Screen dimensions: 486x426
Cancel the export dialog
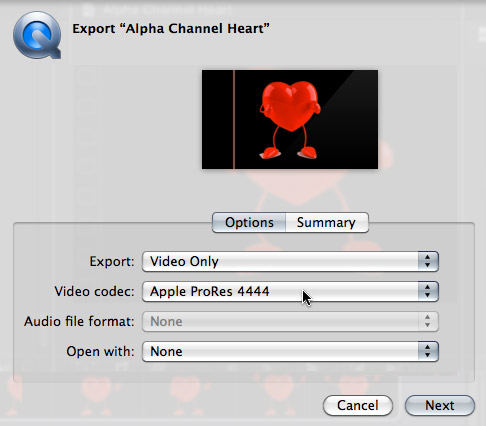click(x=358, y=405)
